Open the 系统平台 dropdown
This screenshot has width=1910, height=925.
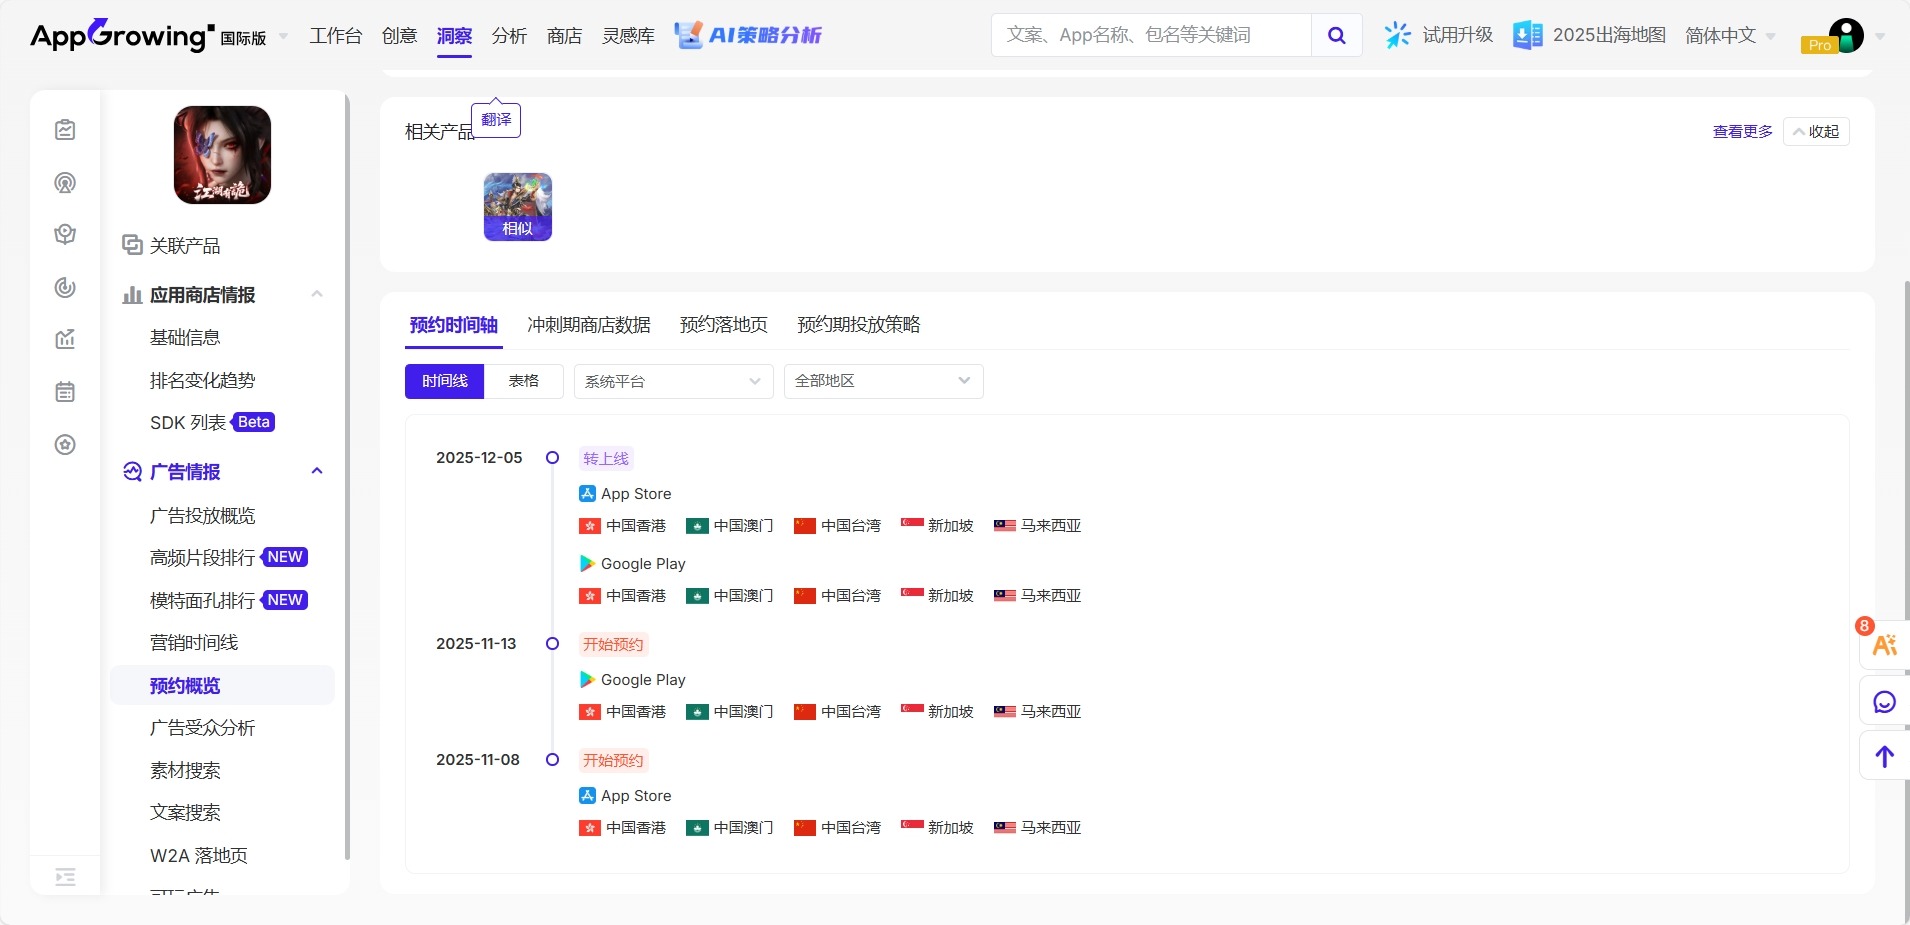(x=673, y=381)
